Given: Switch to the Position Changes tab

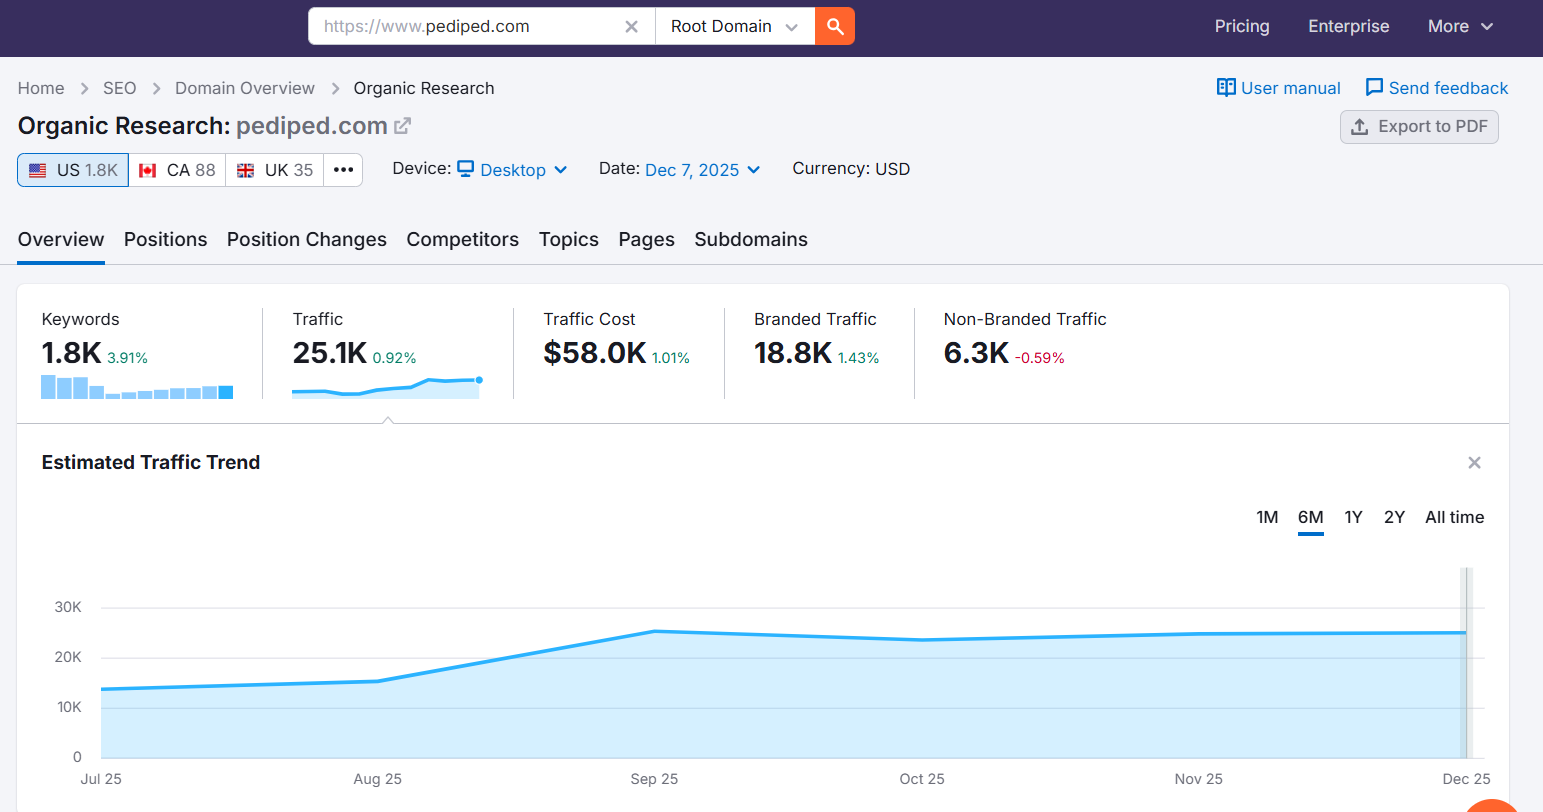Looking at the screenshot, I should point(306,240).
